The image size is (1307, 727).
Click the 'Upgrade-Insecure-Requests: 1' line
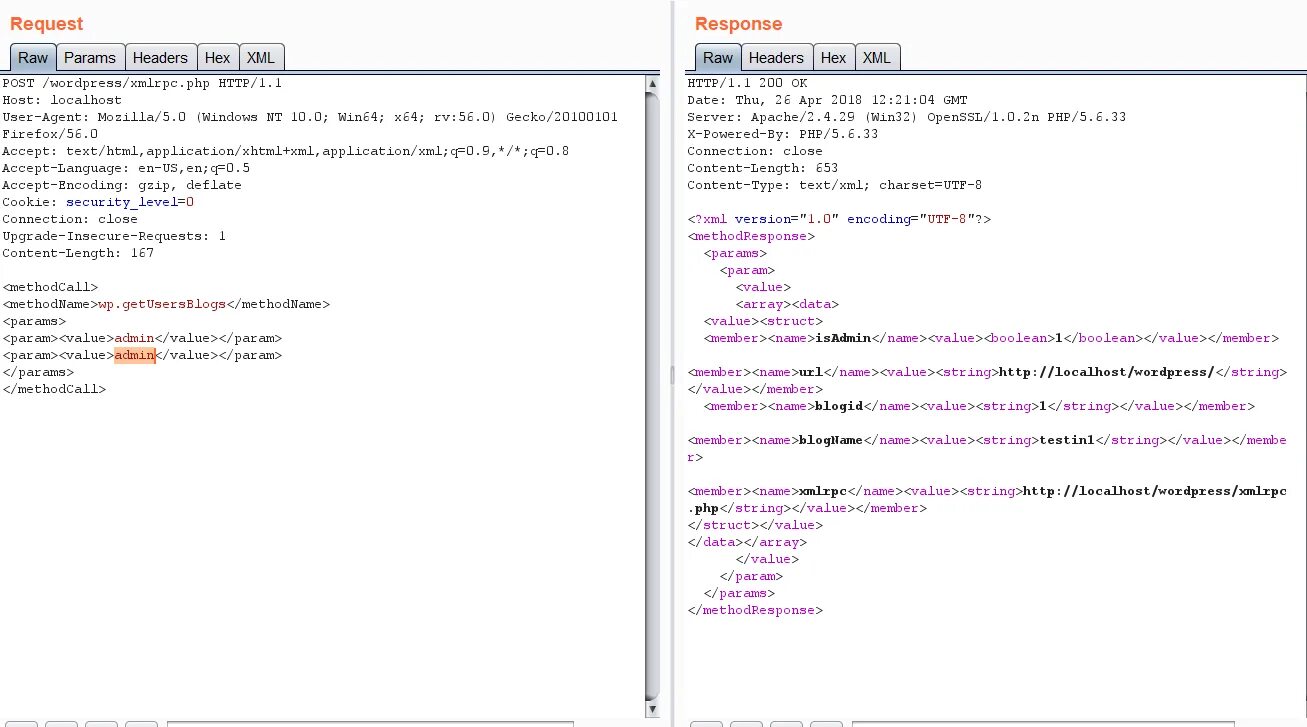tap(114, 236)
